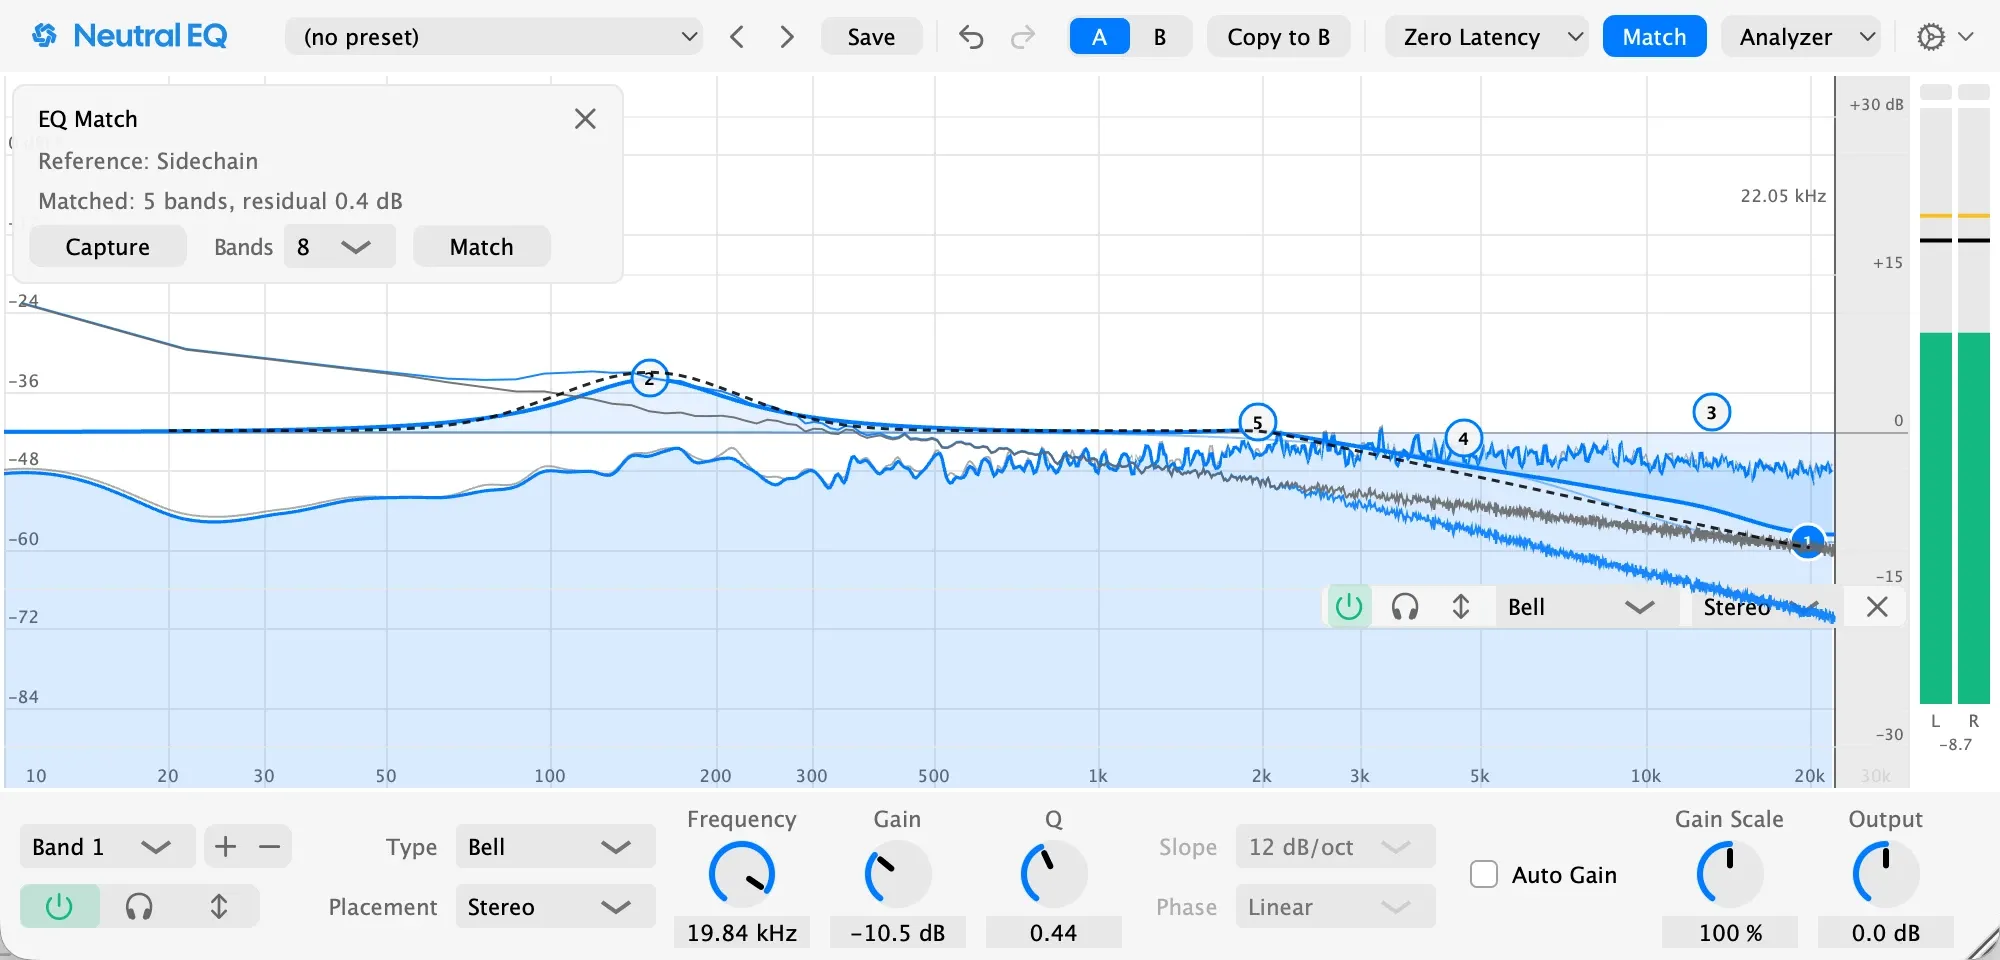Toggle band power in floating toolbar
The image size is (2000, 960).
[x=1349, y=607]
